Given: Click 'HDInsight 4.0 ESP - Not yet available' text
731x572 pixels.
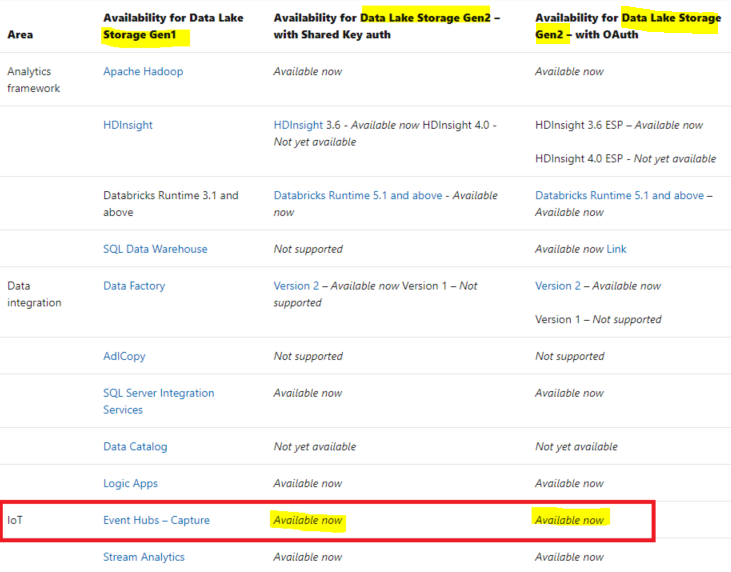Looking at the screenshot, I should [x=626, y=159].
